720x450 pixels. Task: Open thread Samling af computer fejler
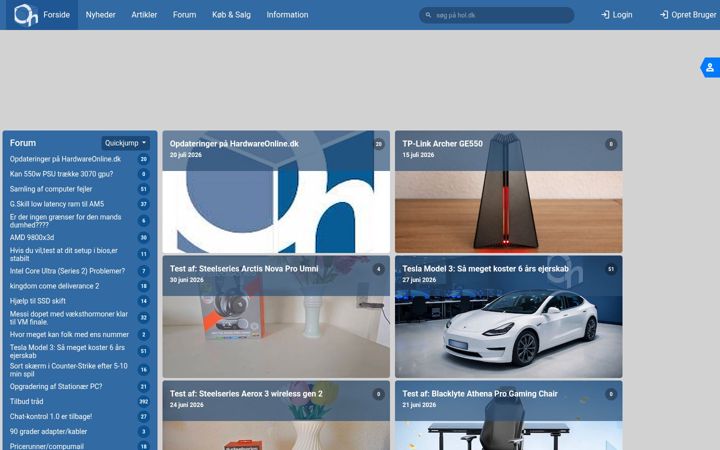tap(51, 189)
